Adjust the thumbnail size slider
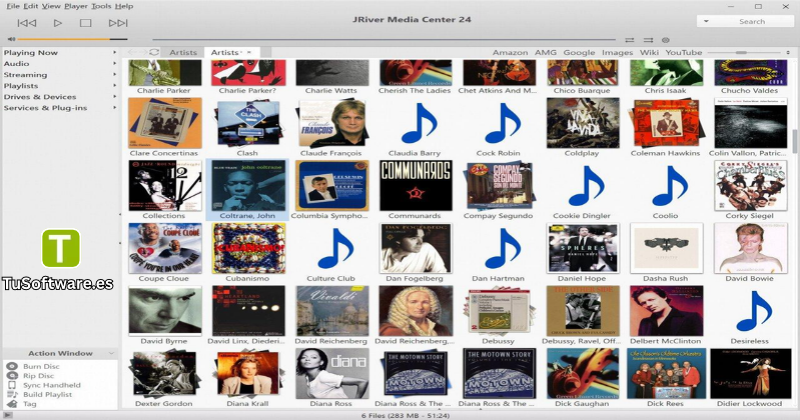 coord(745,53)
